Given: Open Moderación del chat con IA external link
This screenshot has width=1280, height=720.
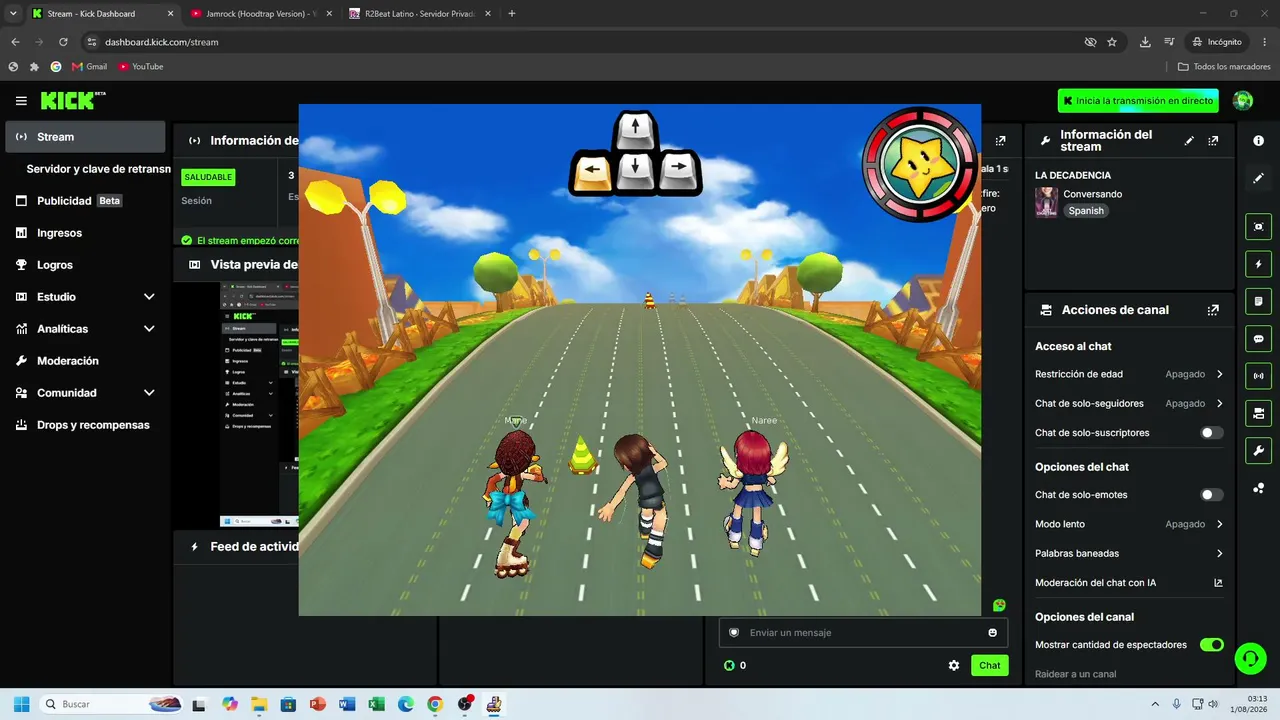Looking at the screenshot, I should [1218, 583].
